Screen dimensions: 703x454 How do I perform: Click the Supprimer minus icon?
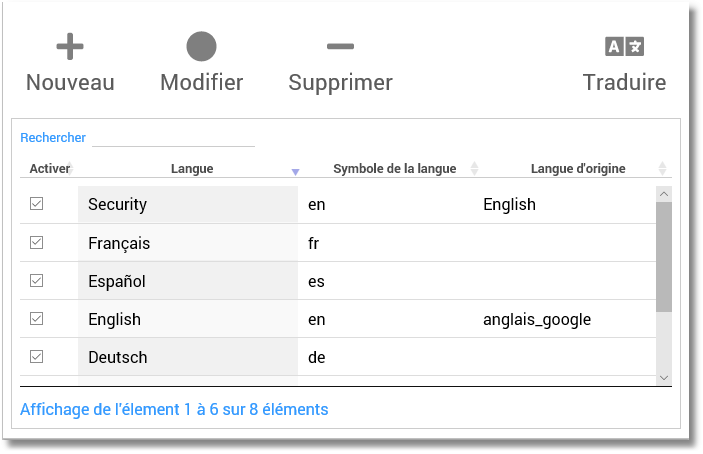click(x=340, y=46)
